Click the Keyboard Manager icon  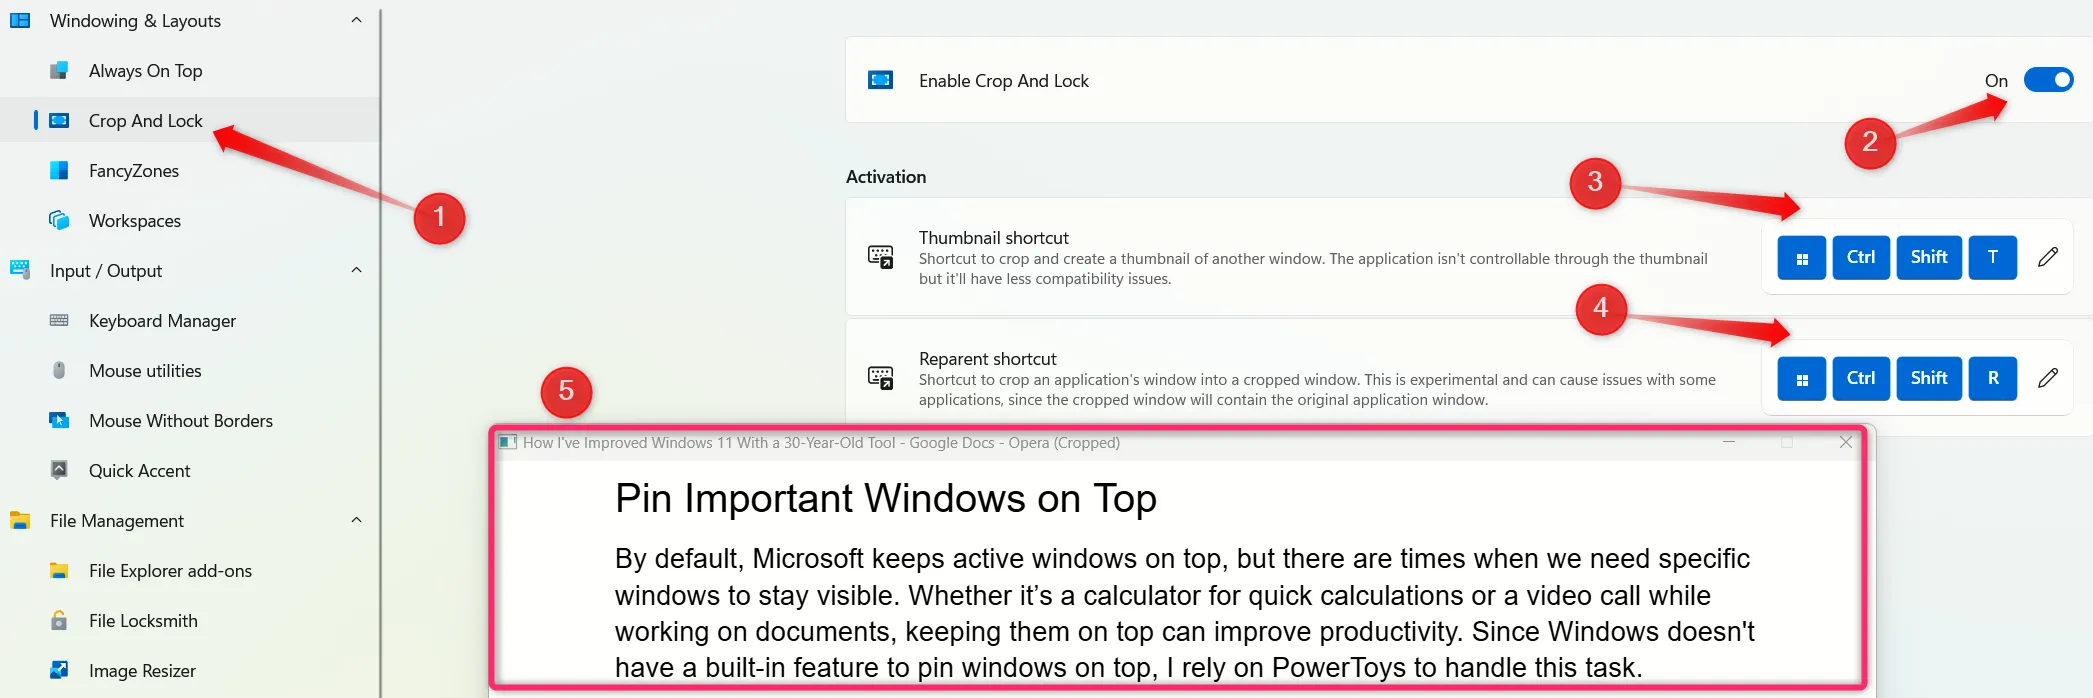pyautogui.click(x=59, y=320)
